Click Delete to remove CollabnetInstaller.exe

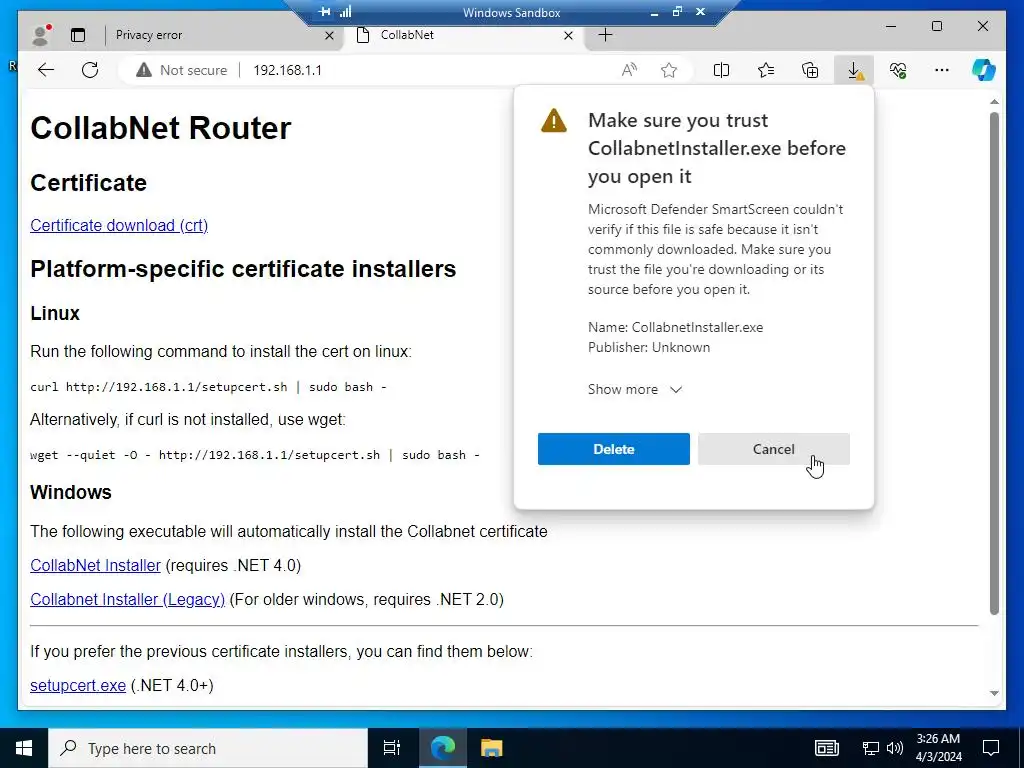click(x=613, y=449)
